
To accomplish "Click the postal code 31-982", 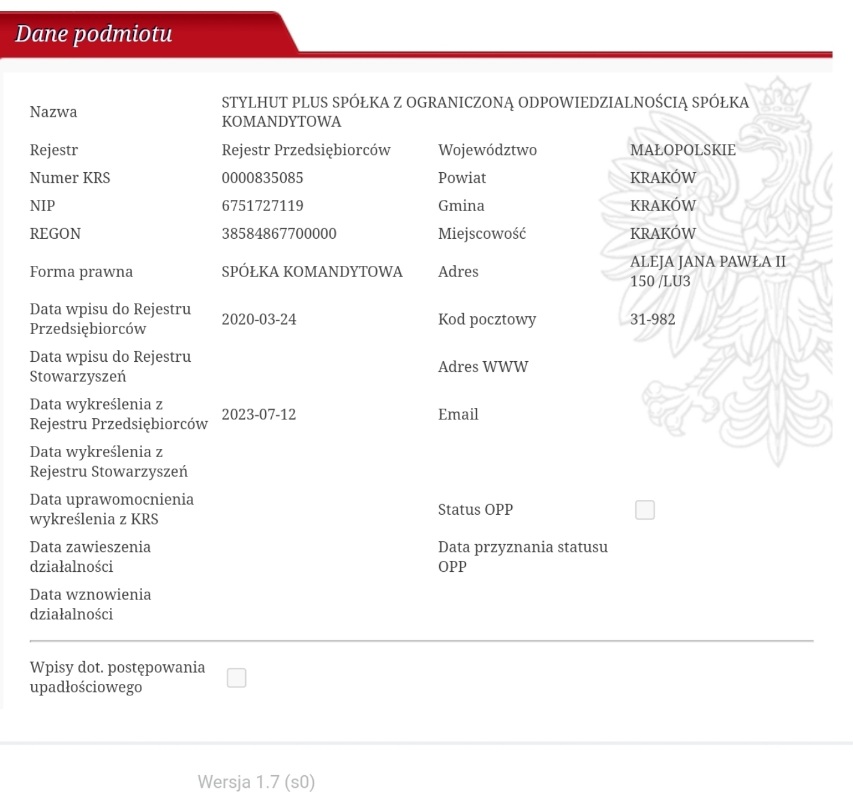I will point(652,319).
